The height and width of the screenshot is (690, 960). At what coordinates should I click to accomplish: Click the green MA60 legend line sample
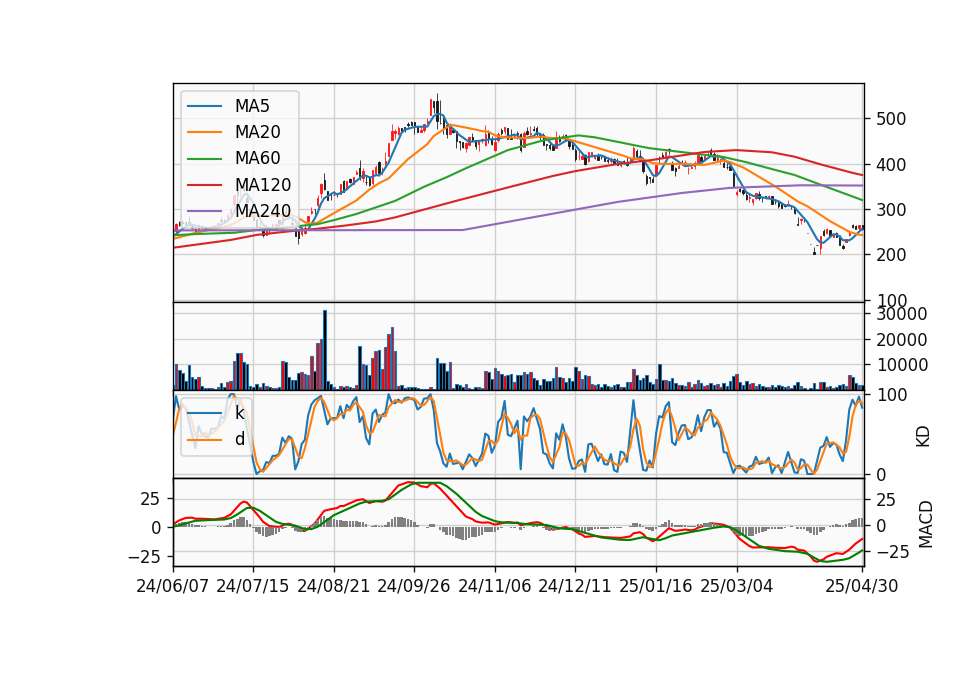tap(204, 159)
